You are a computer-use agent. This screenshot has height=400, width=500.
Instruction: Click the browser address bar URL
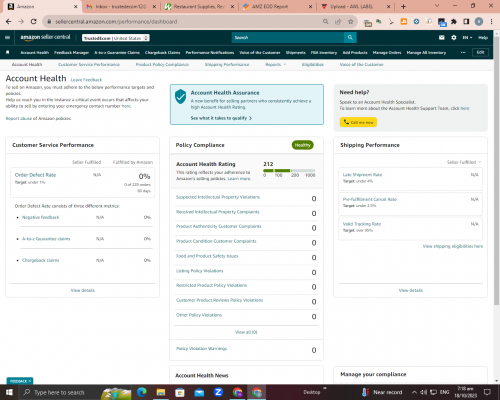(116, 22)
